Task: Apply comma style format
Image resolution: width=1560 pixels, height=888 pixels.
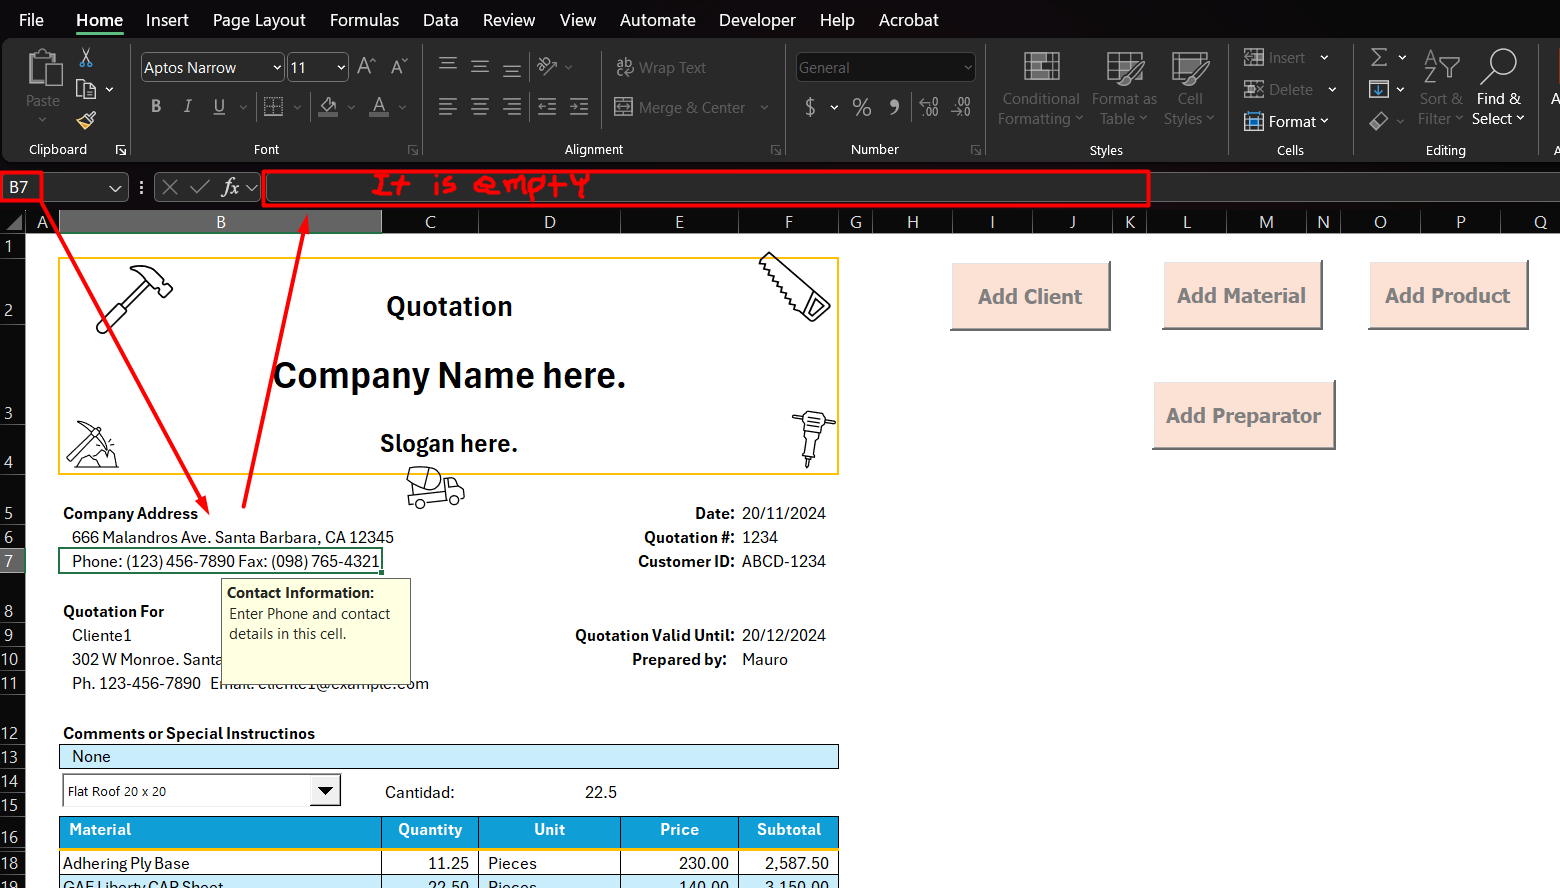Action: point(894,107)
